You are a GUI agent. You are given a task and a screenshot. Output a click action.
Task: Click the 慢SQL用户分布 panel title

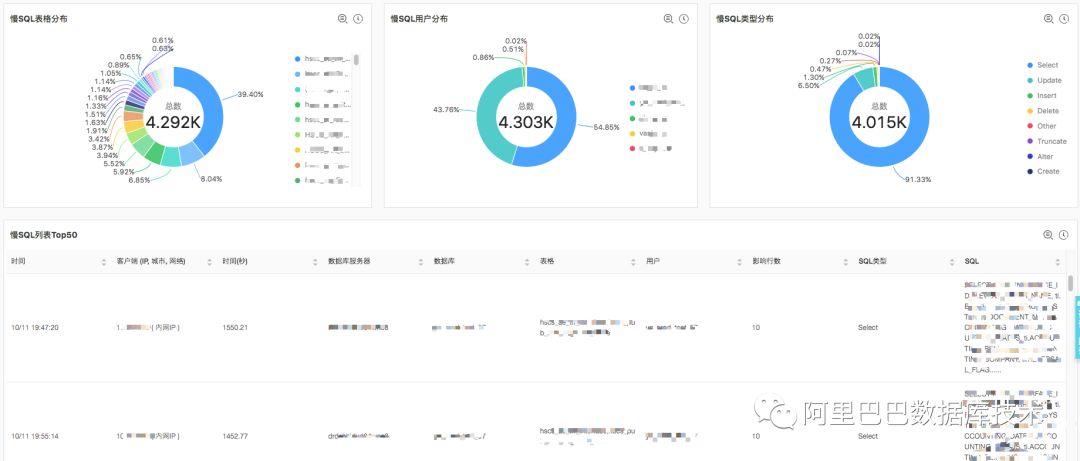point(419,19)
